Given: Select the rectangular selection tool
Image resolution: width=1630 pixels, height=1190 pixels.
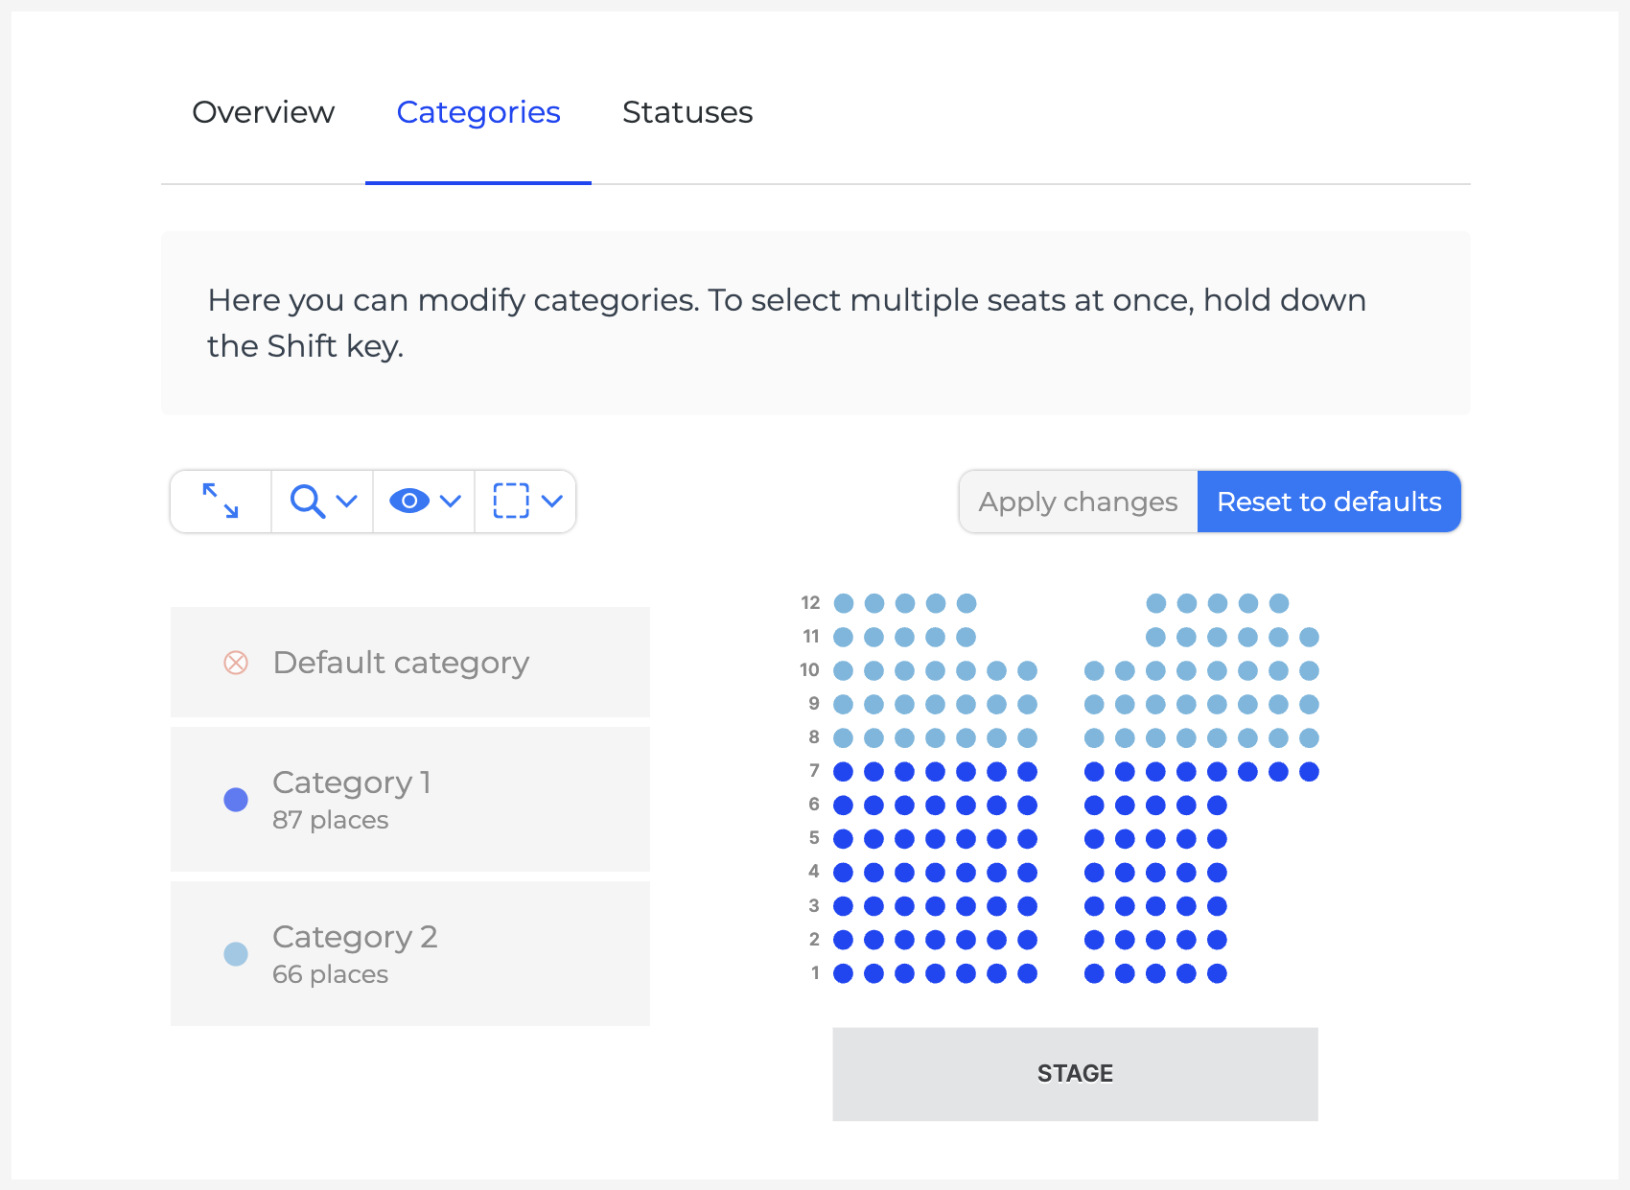Looking at the screenshot, I should pyautogui.click(x=512, y=501).
